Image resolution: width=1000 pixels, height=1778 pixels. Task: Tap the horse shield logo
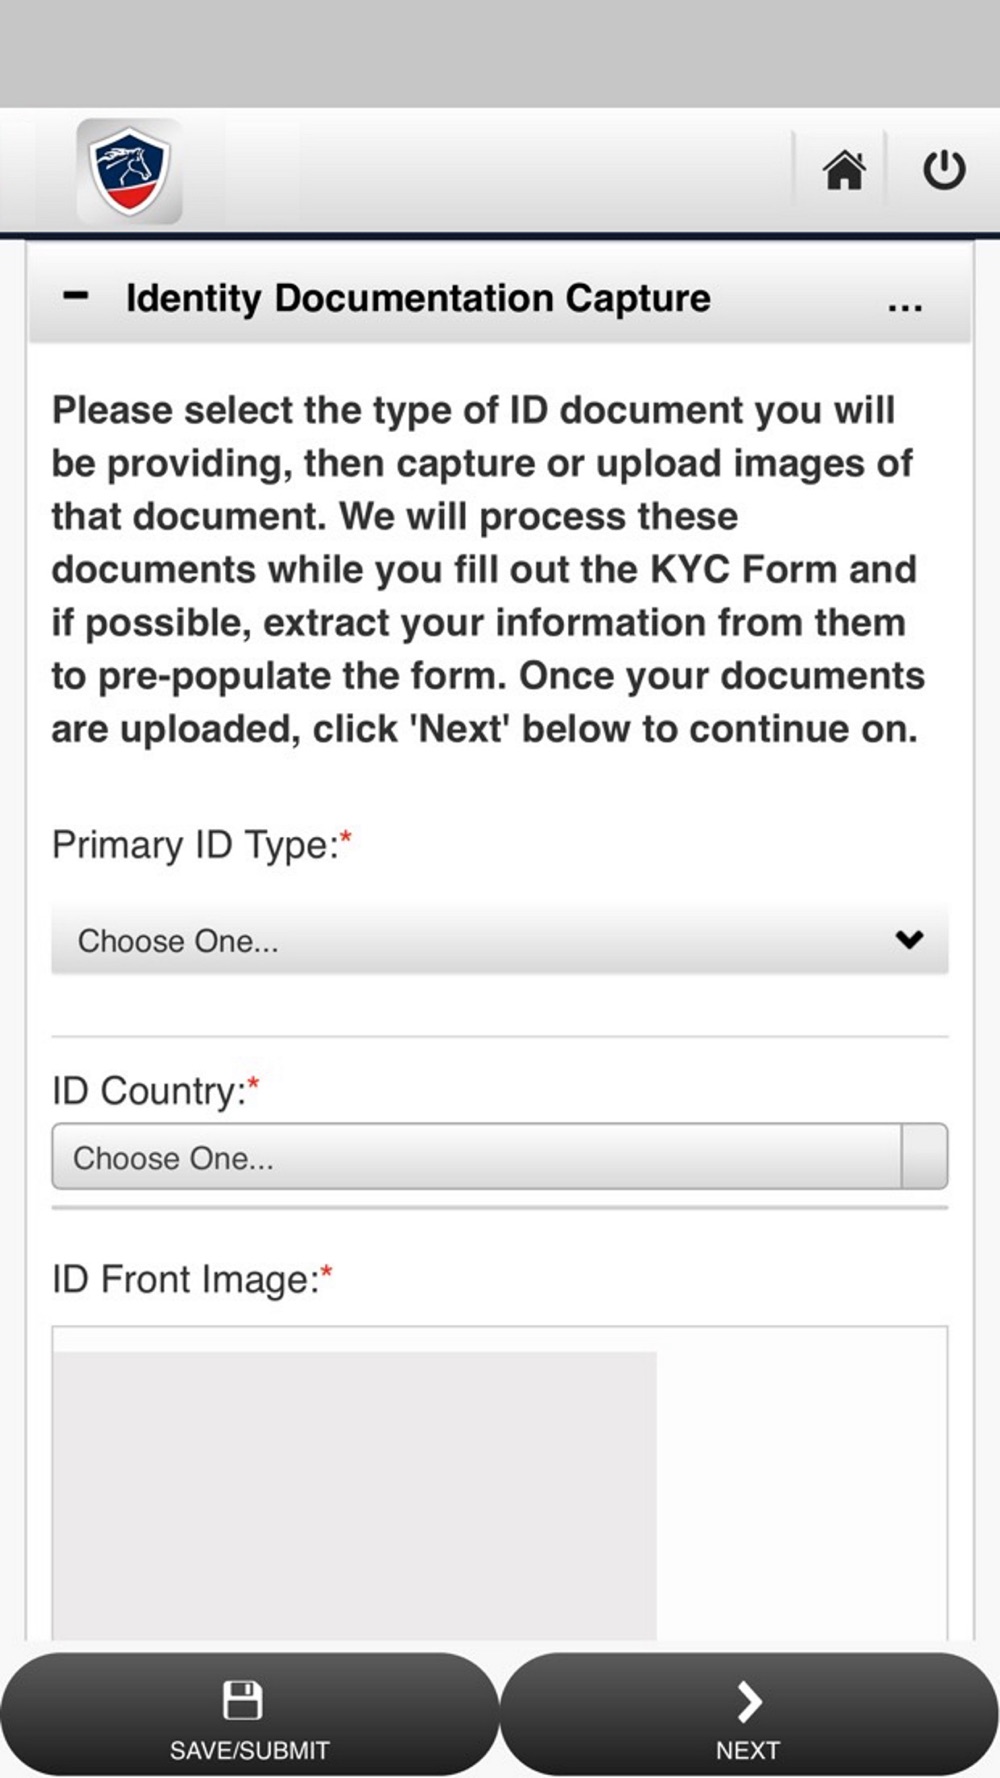point(129,171)
